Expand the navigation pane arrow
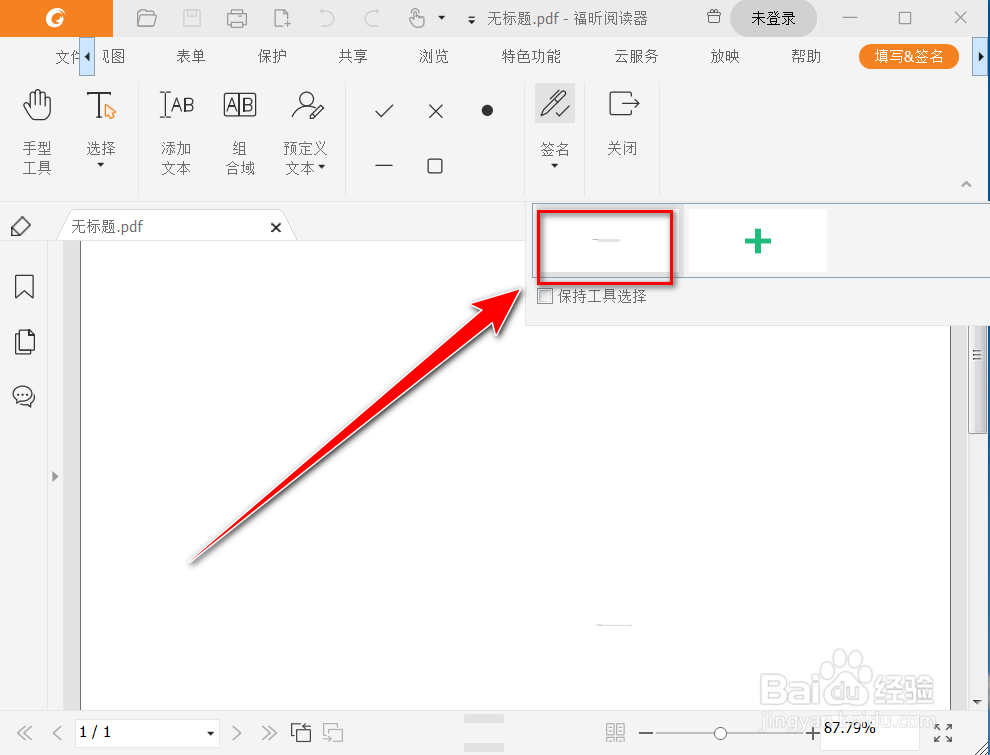 (x=55, y=476)
